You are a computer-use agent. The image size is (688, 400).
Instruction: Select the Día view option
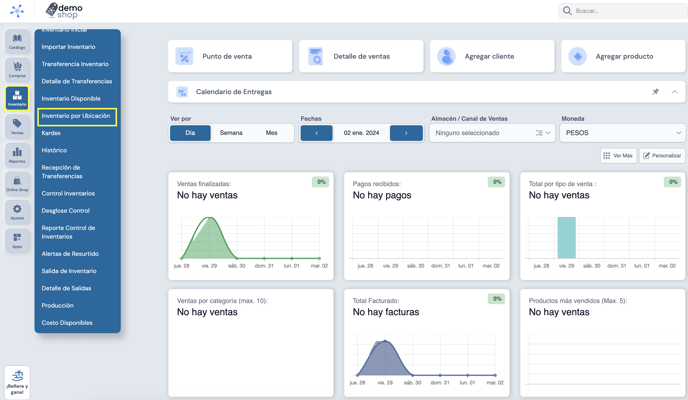[x=190, y=133]
